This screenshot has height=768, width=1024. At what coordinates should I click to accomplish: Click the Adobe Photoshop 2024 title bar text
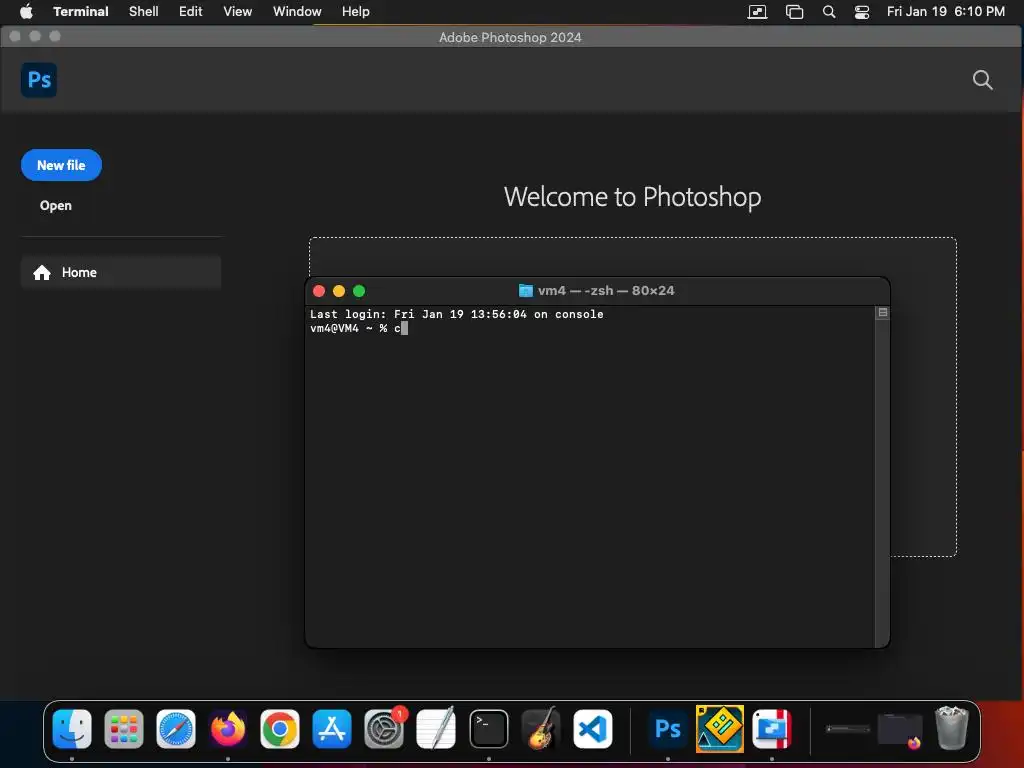pyautogui.click(x=510, y=37)
